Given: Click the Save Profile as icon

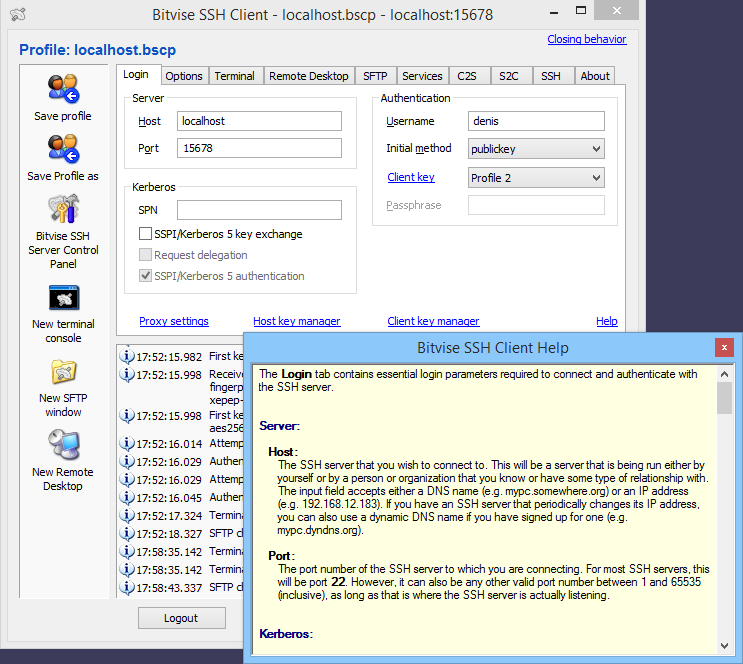Looking at the screenshot, I should (63, 149).
